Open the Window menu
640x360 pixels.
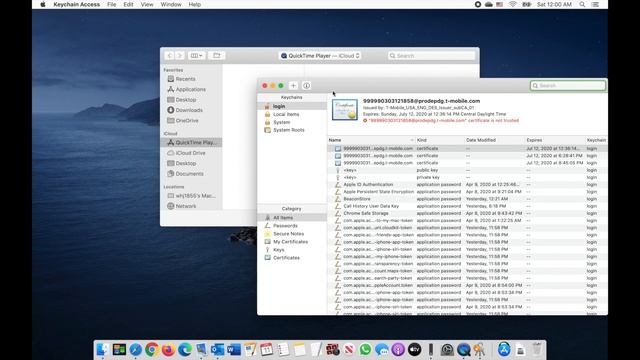[x=171, y=4]
